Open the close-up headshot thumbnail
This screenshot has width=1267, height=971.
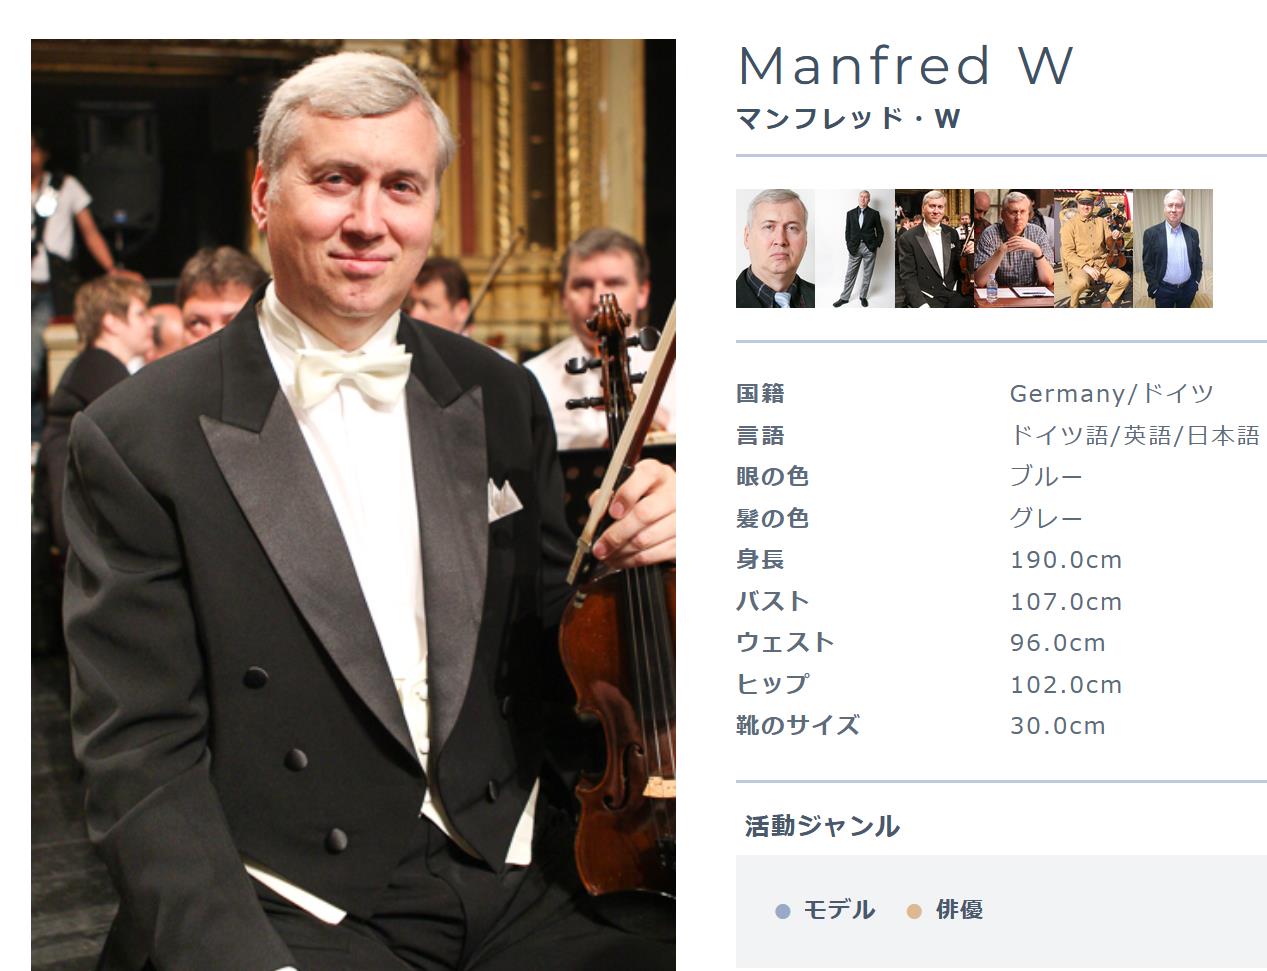(775, 248)
